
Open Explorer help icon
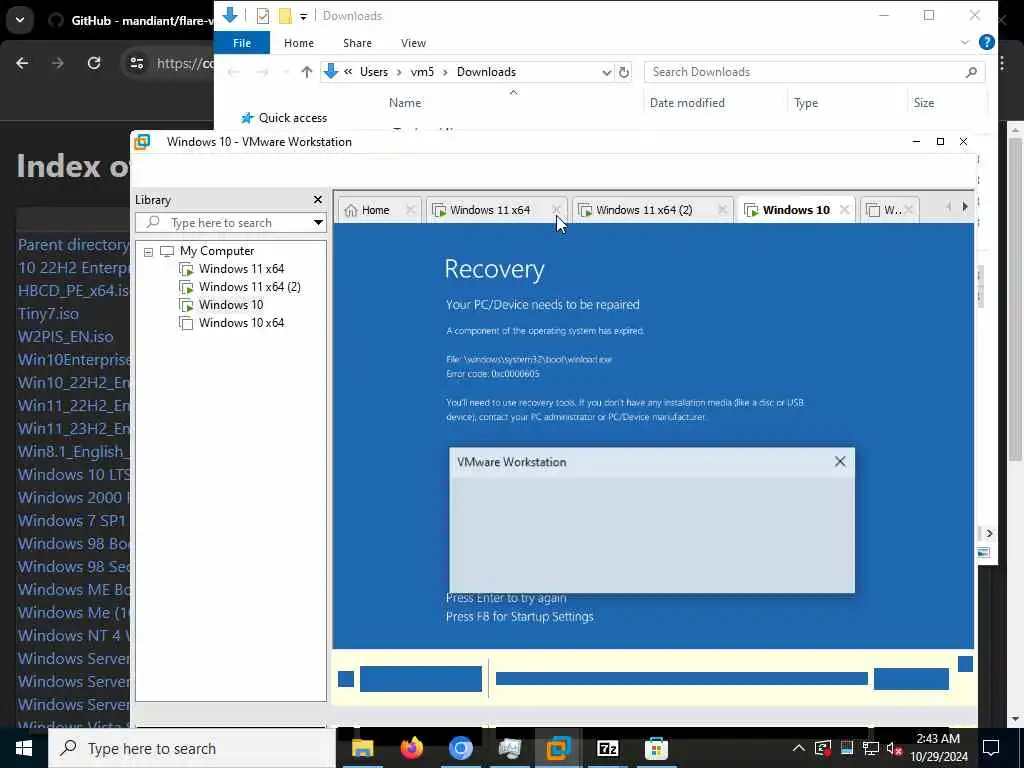pyautogui.click(x=987, y=42)
